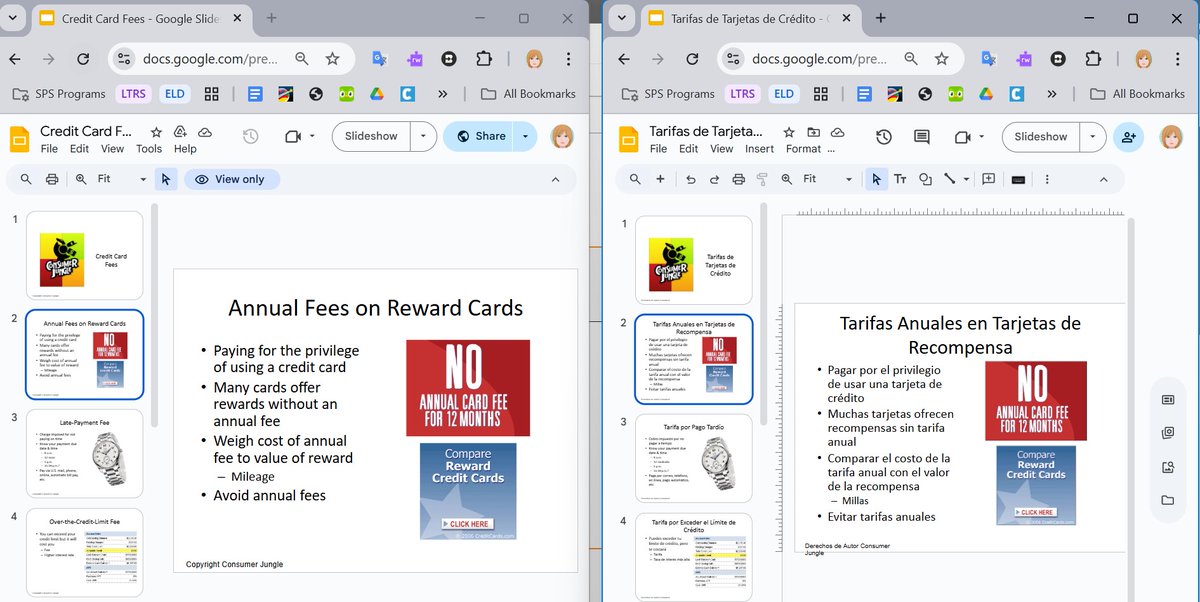Select slide 3 Late-Payment Fee thumbnail

[84, 453]
